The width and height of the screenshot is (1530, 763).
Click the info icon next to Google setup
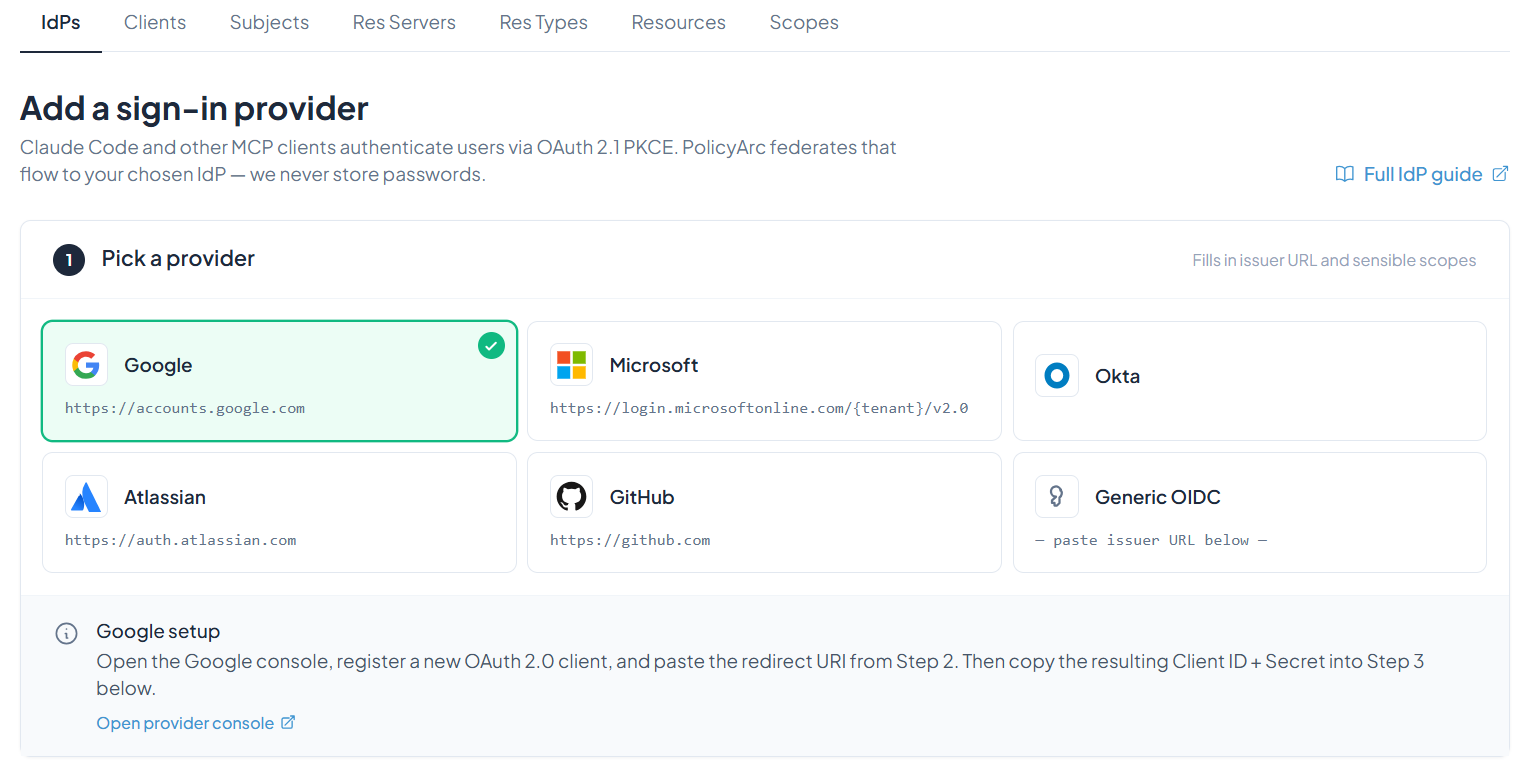point(66,633)
